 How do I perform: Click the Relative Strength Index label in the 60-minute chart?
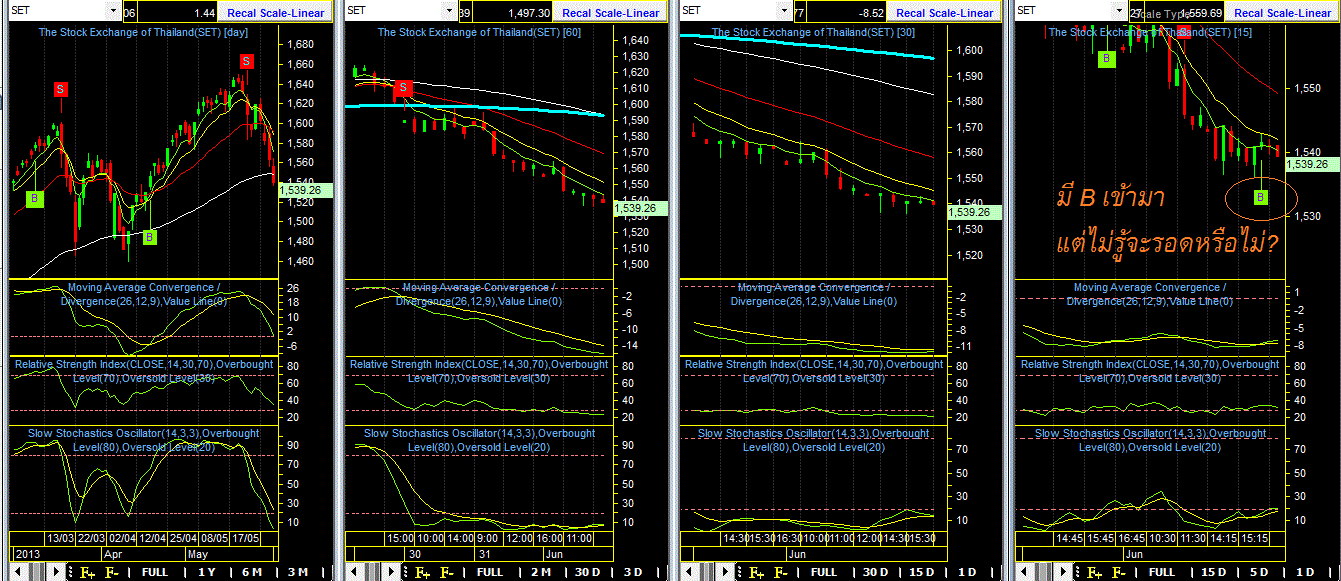478,371
